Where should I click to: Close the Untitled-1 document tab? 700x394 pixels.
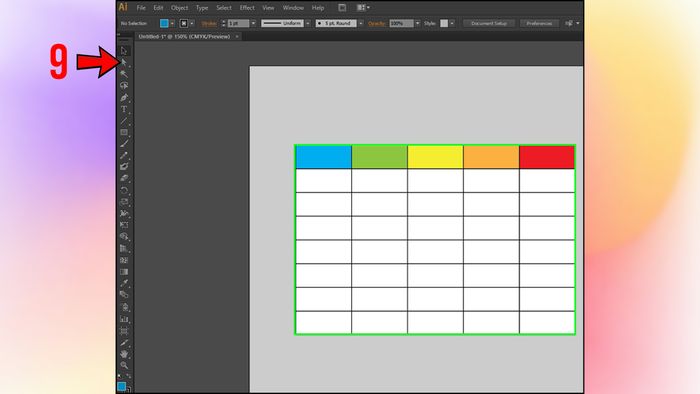click(237, 37)
